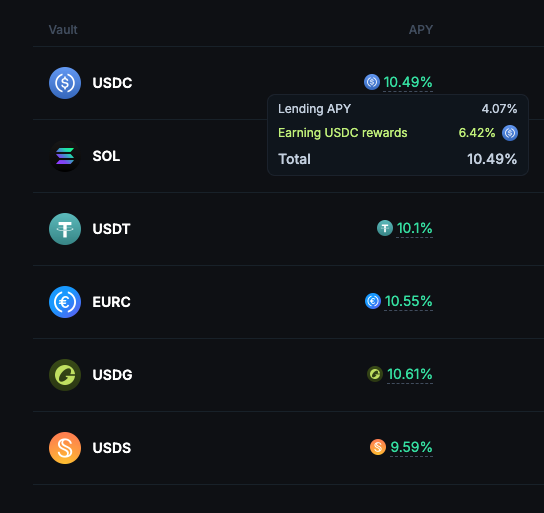Screen dimensions: 544x513
Task: Click small USDC icon beside 10.49%
Action: (x=372, y=82)
